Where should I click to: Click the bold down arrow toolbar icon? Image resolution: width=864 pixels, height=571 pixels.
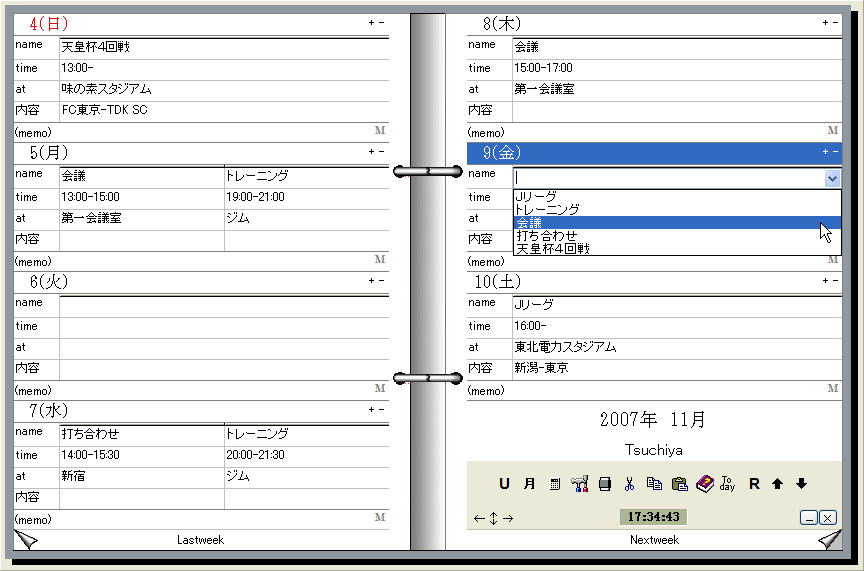pos(802,484)
